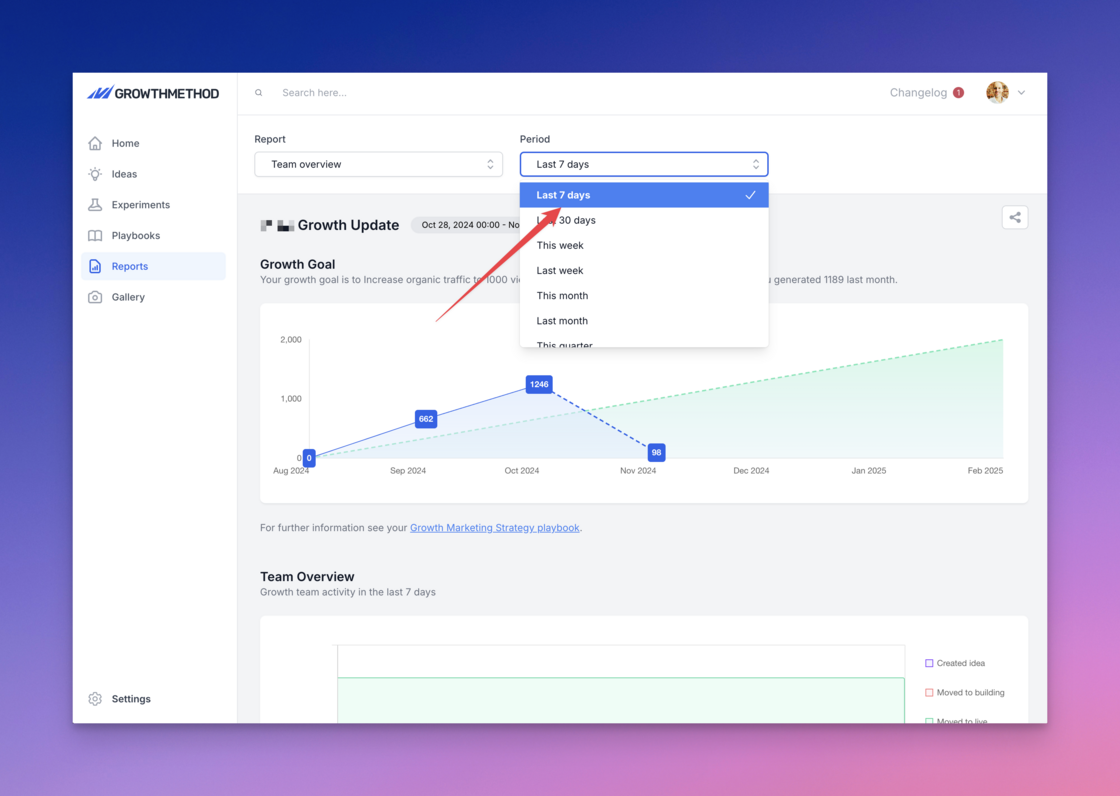Viewport: 1120px width, 796px height.
Task: Select This week period option
Action: (x=644, y=245)
